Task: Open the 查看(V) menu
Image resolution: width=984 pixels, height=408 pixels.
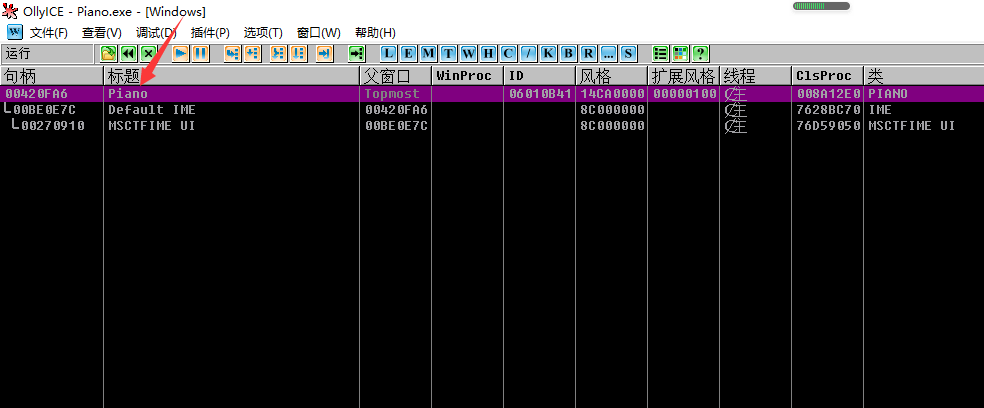Action: click(102, 33)
